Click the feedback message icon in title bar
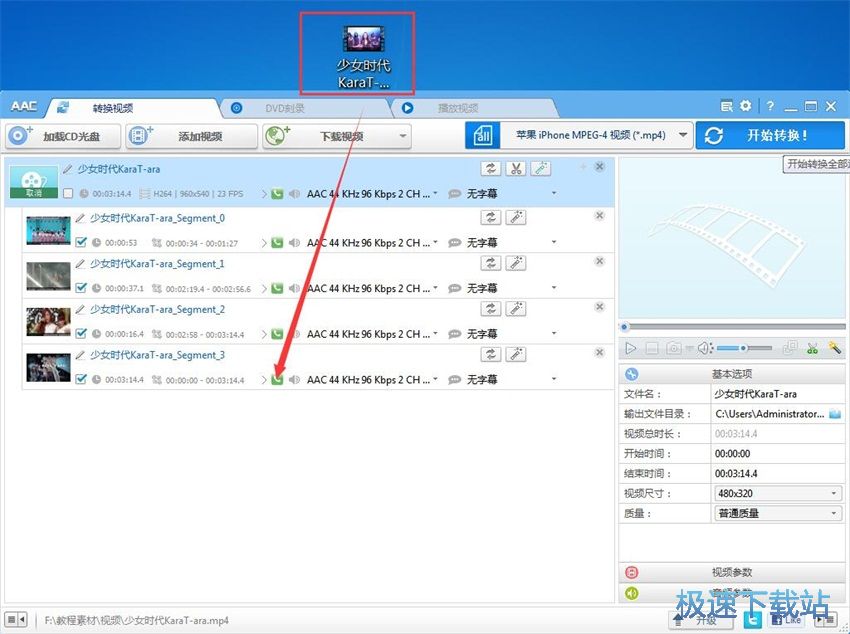850x634 pixels. coord(726,106)
